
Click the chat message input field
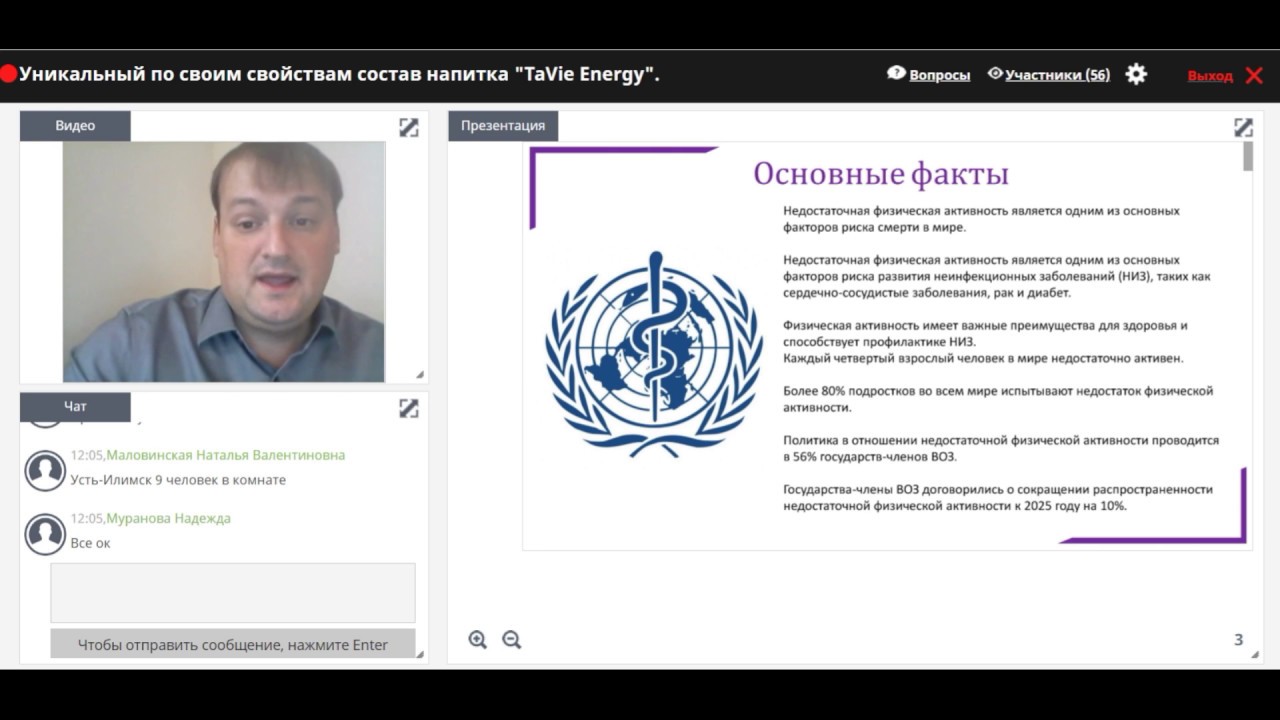point(233,593)
